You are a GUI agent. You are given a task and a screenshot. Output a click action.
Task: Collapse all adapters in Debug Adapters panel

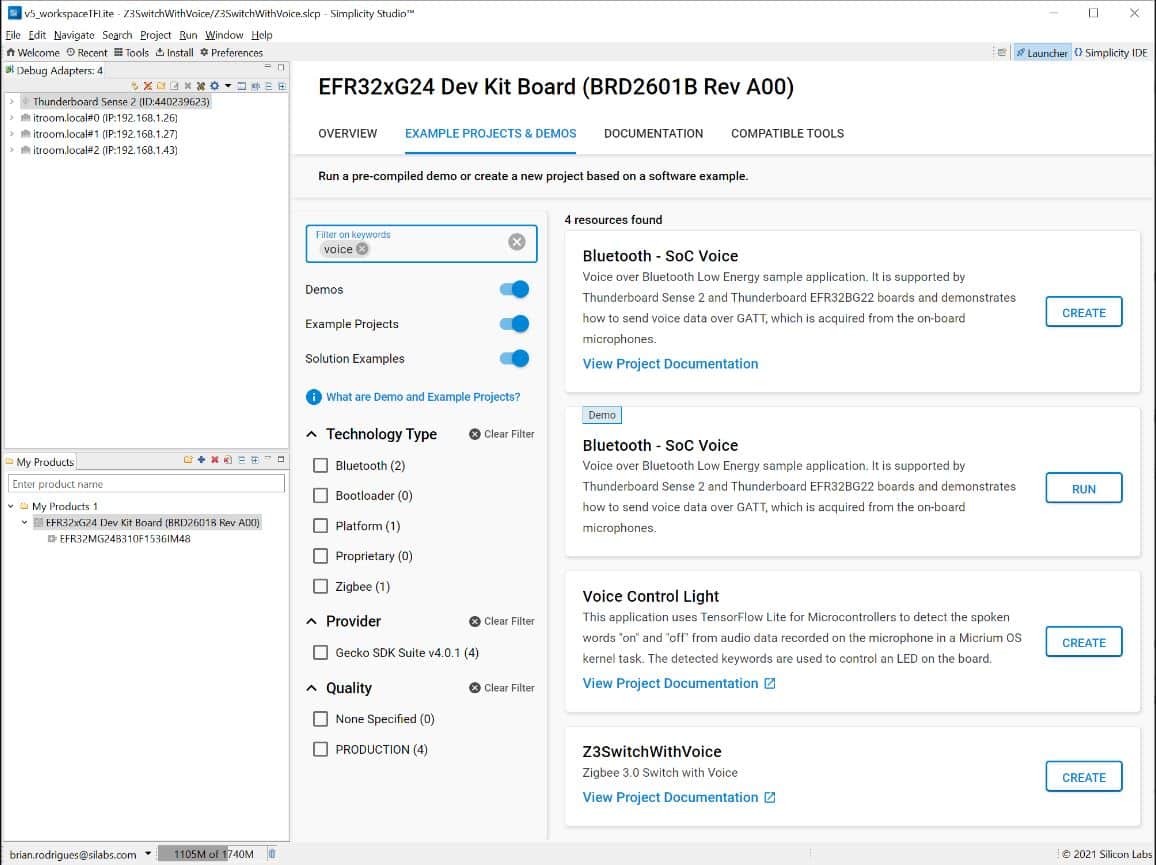[x=268, y=86]
